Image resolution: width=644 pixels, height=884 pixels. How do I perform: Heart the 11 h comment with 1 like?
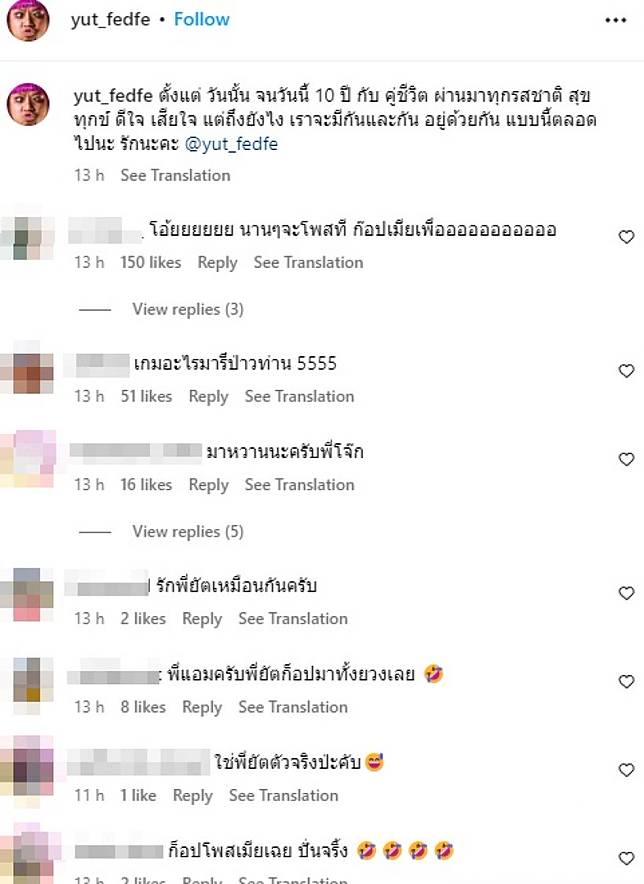pyautogui.click(x=627, y=770)
